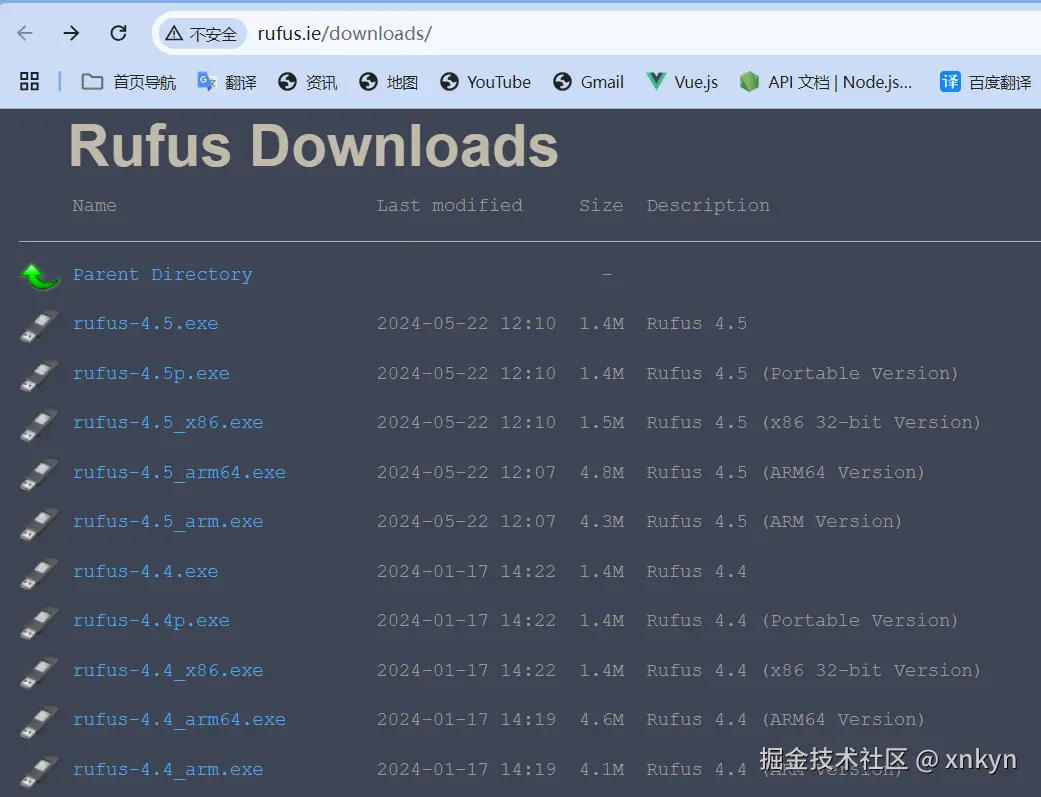Download rufus-4.4_arm64.exe
The image size is (1041, 797).
pyautogui.click(x=179, y=720)
